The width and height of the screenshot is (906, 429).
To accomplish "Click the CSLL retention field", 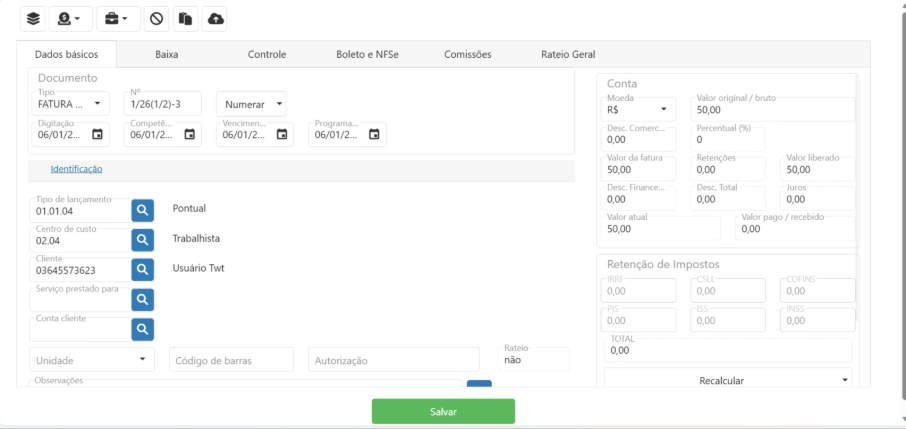I will pos(728,290).
